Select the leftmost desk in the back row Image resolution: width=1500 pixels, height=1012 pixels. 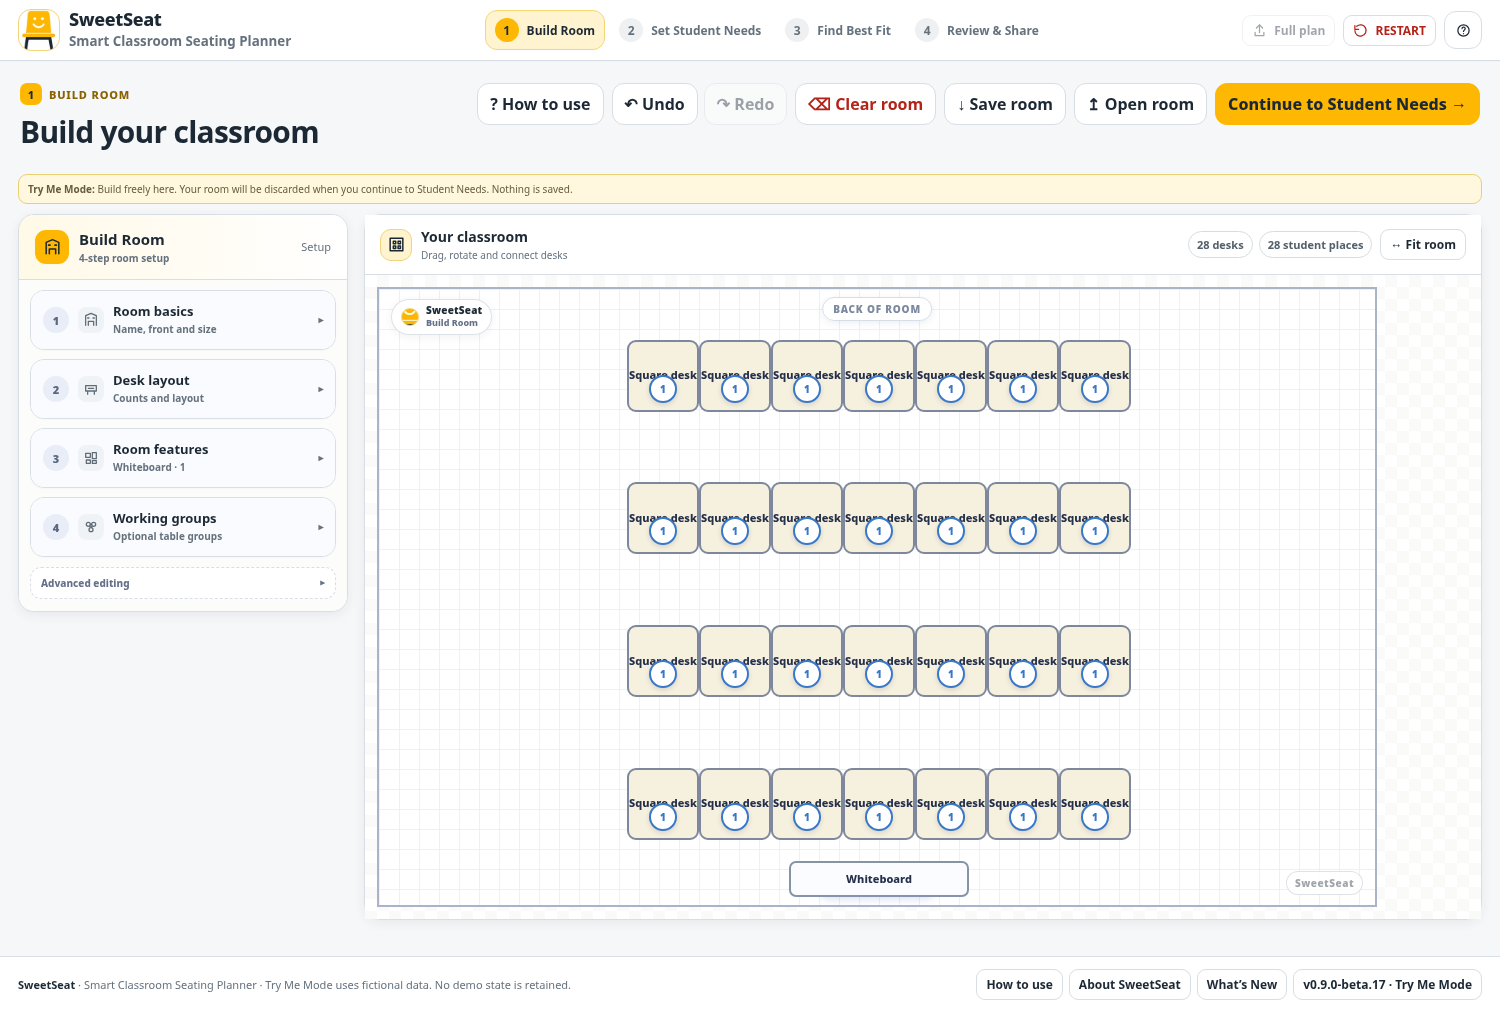click(663, 376)
